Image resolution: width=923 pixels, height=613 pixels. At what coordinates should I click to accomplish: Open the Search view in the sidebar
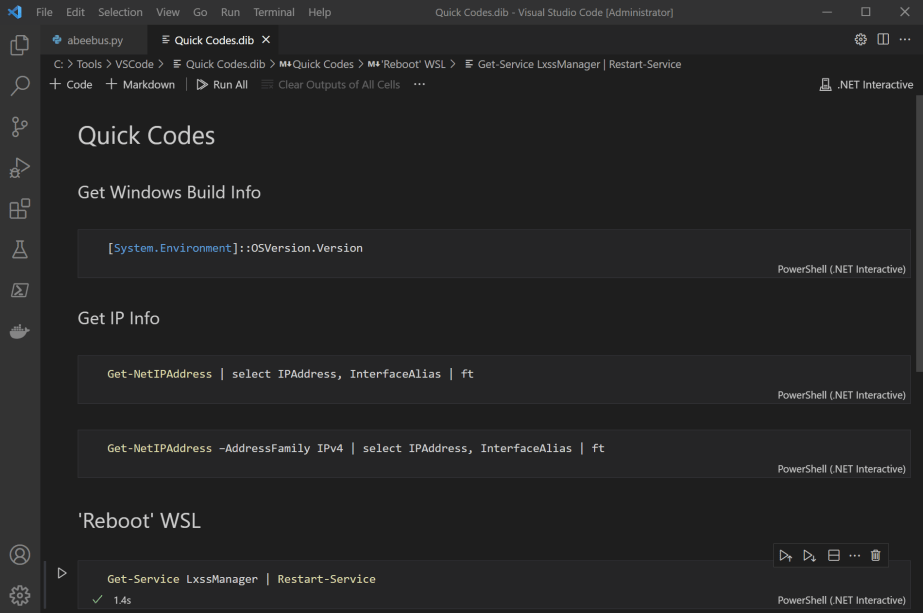[x=20, y=86]
